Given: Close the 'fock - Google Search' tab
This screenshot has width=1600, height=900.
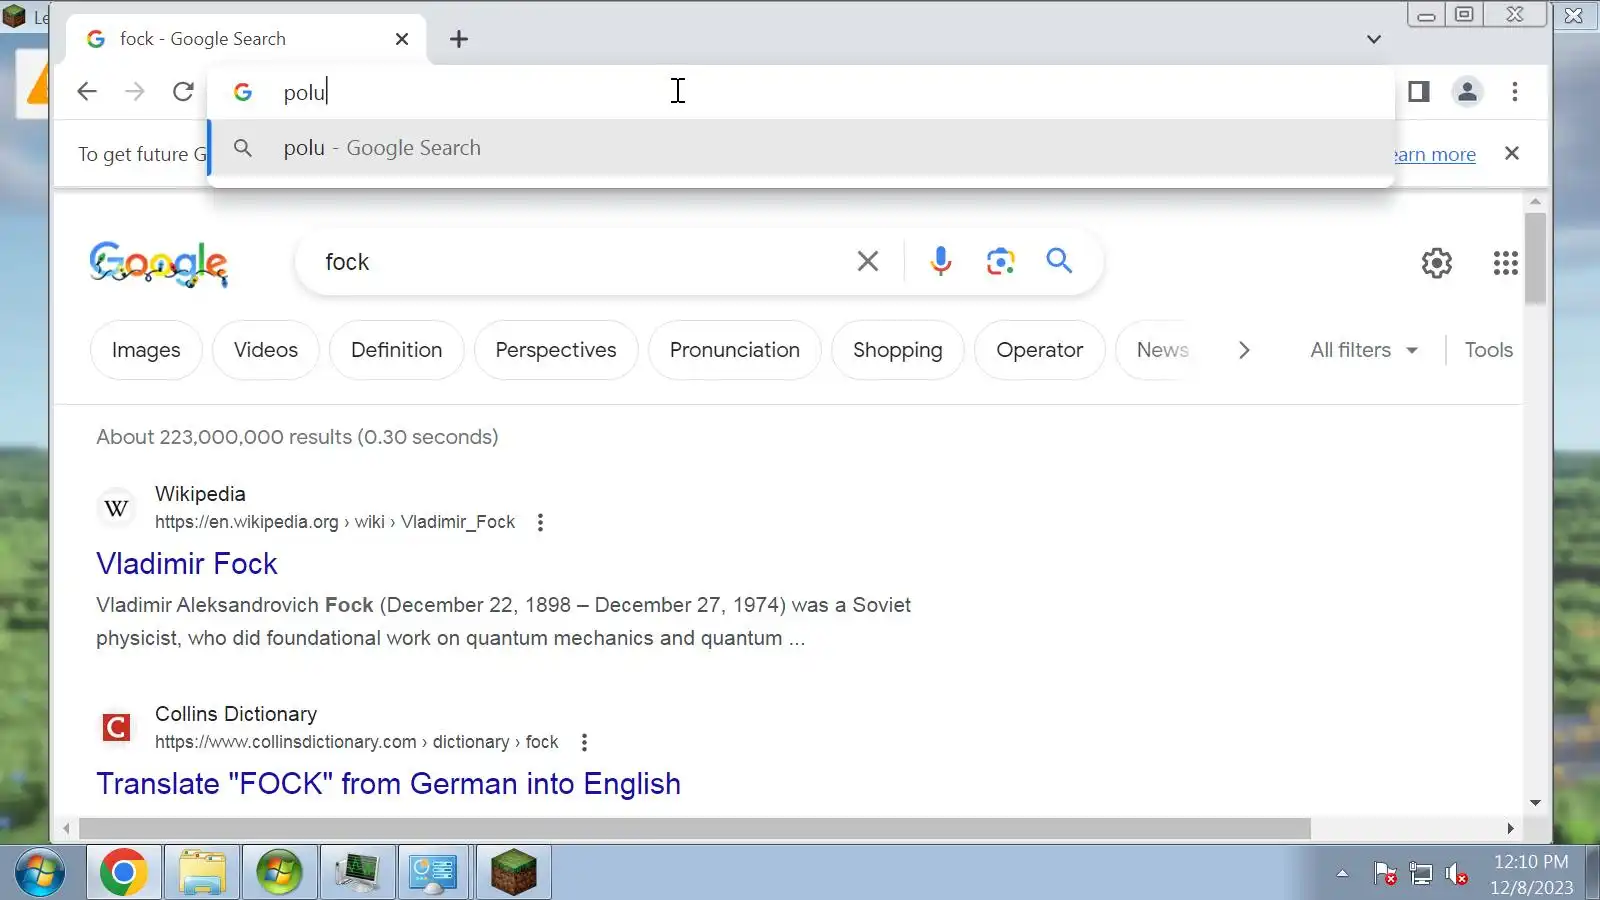Looking at the screenshot, I should (402, 39).
